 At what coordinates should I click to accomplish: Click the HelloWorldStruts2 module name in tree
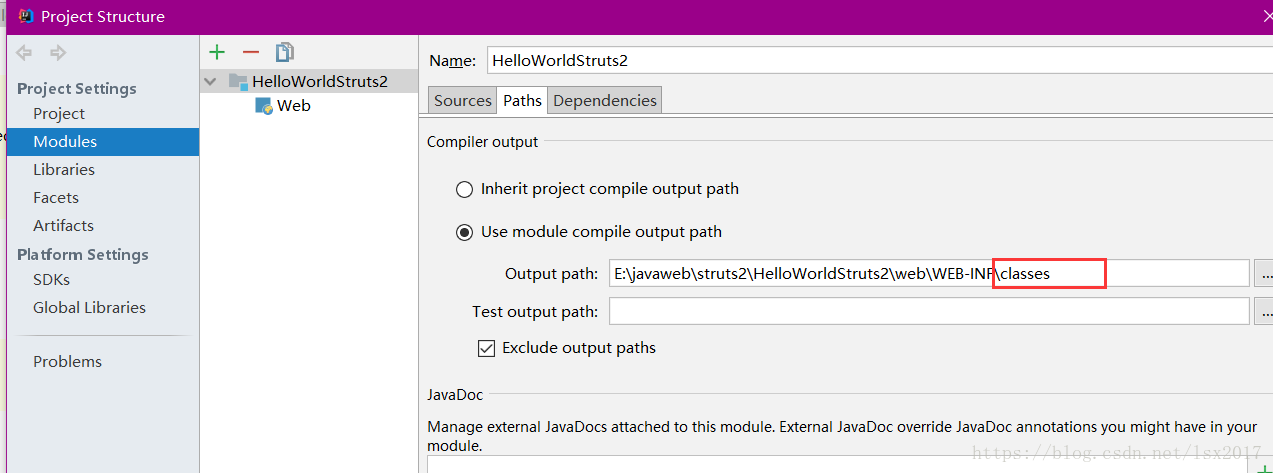tap(320, 81)
